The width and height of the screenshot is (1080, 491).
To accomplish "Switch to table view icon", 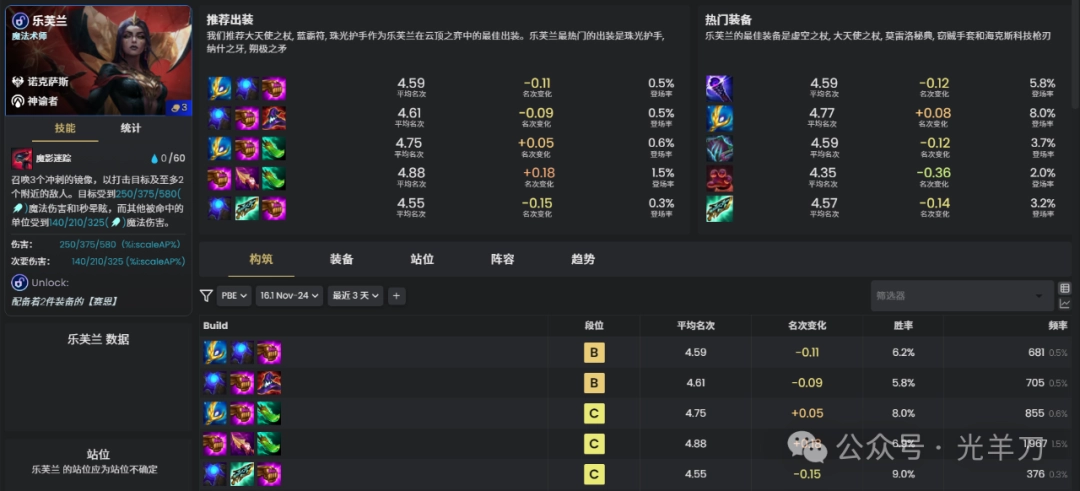I will [1064, 288].
